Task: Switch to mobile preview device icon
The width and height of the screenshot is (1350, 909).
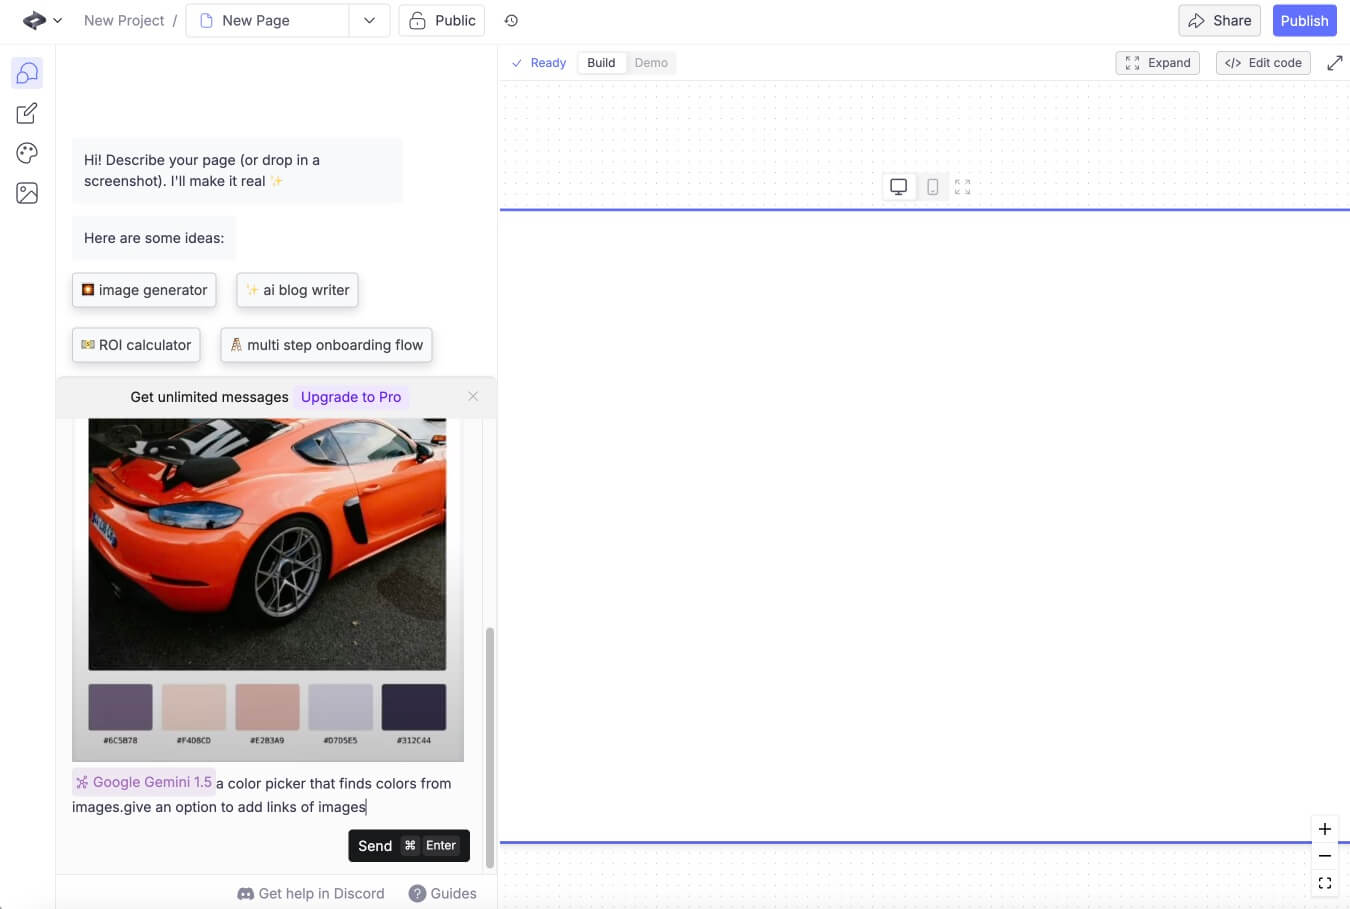Action: [x=932, y=187]
